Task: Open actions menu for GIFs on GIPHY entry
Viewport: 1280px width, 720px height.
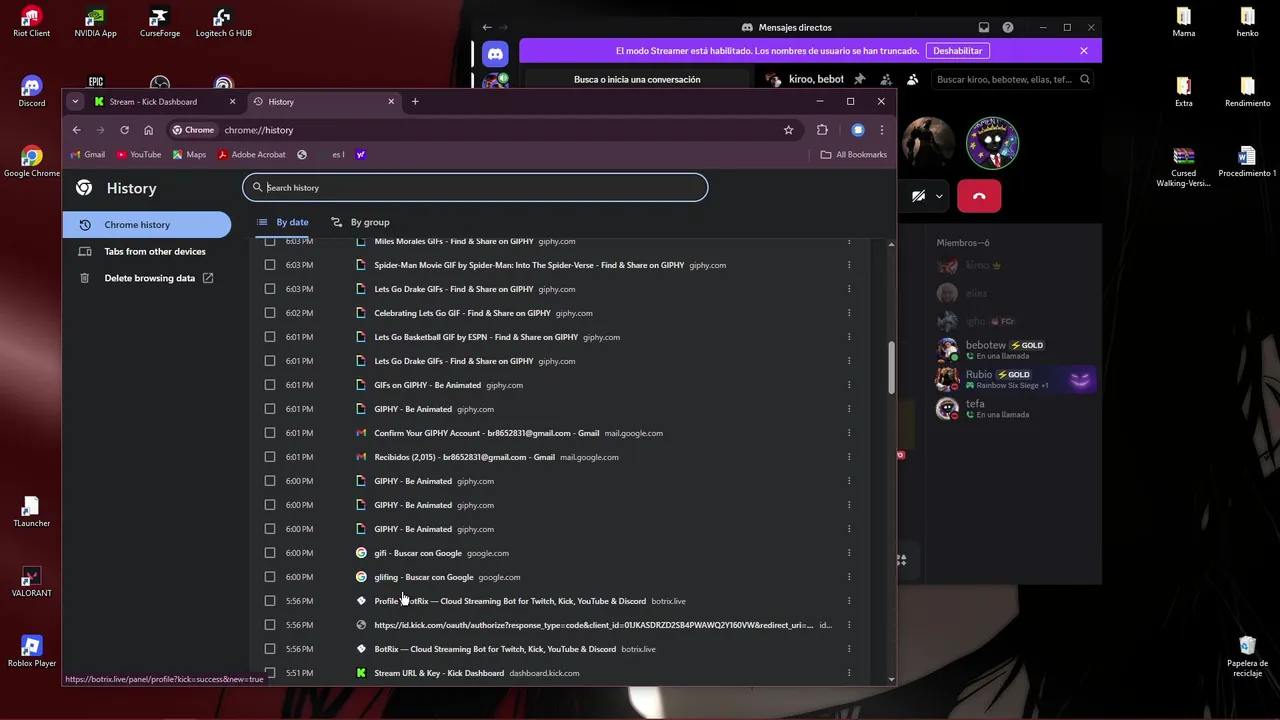Action: pyautogui.click(x=849, y=385)
